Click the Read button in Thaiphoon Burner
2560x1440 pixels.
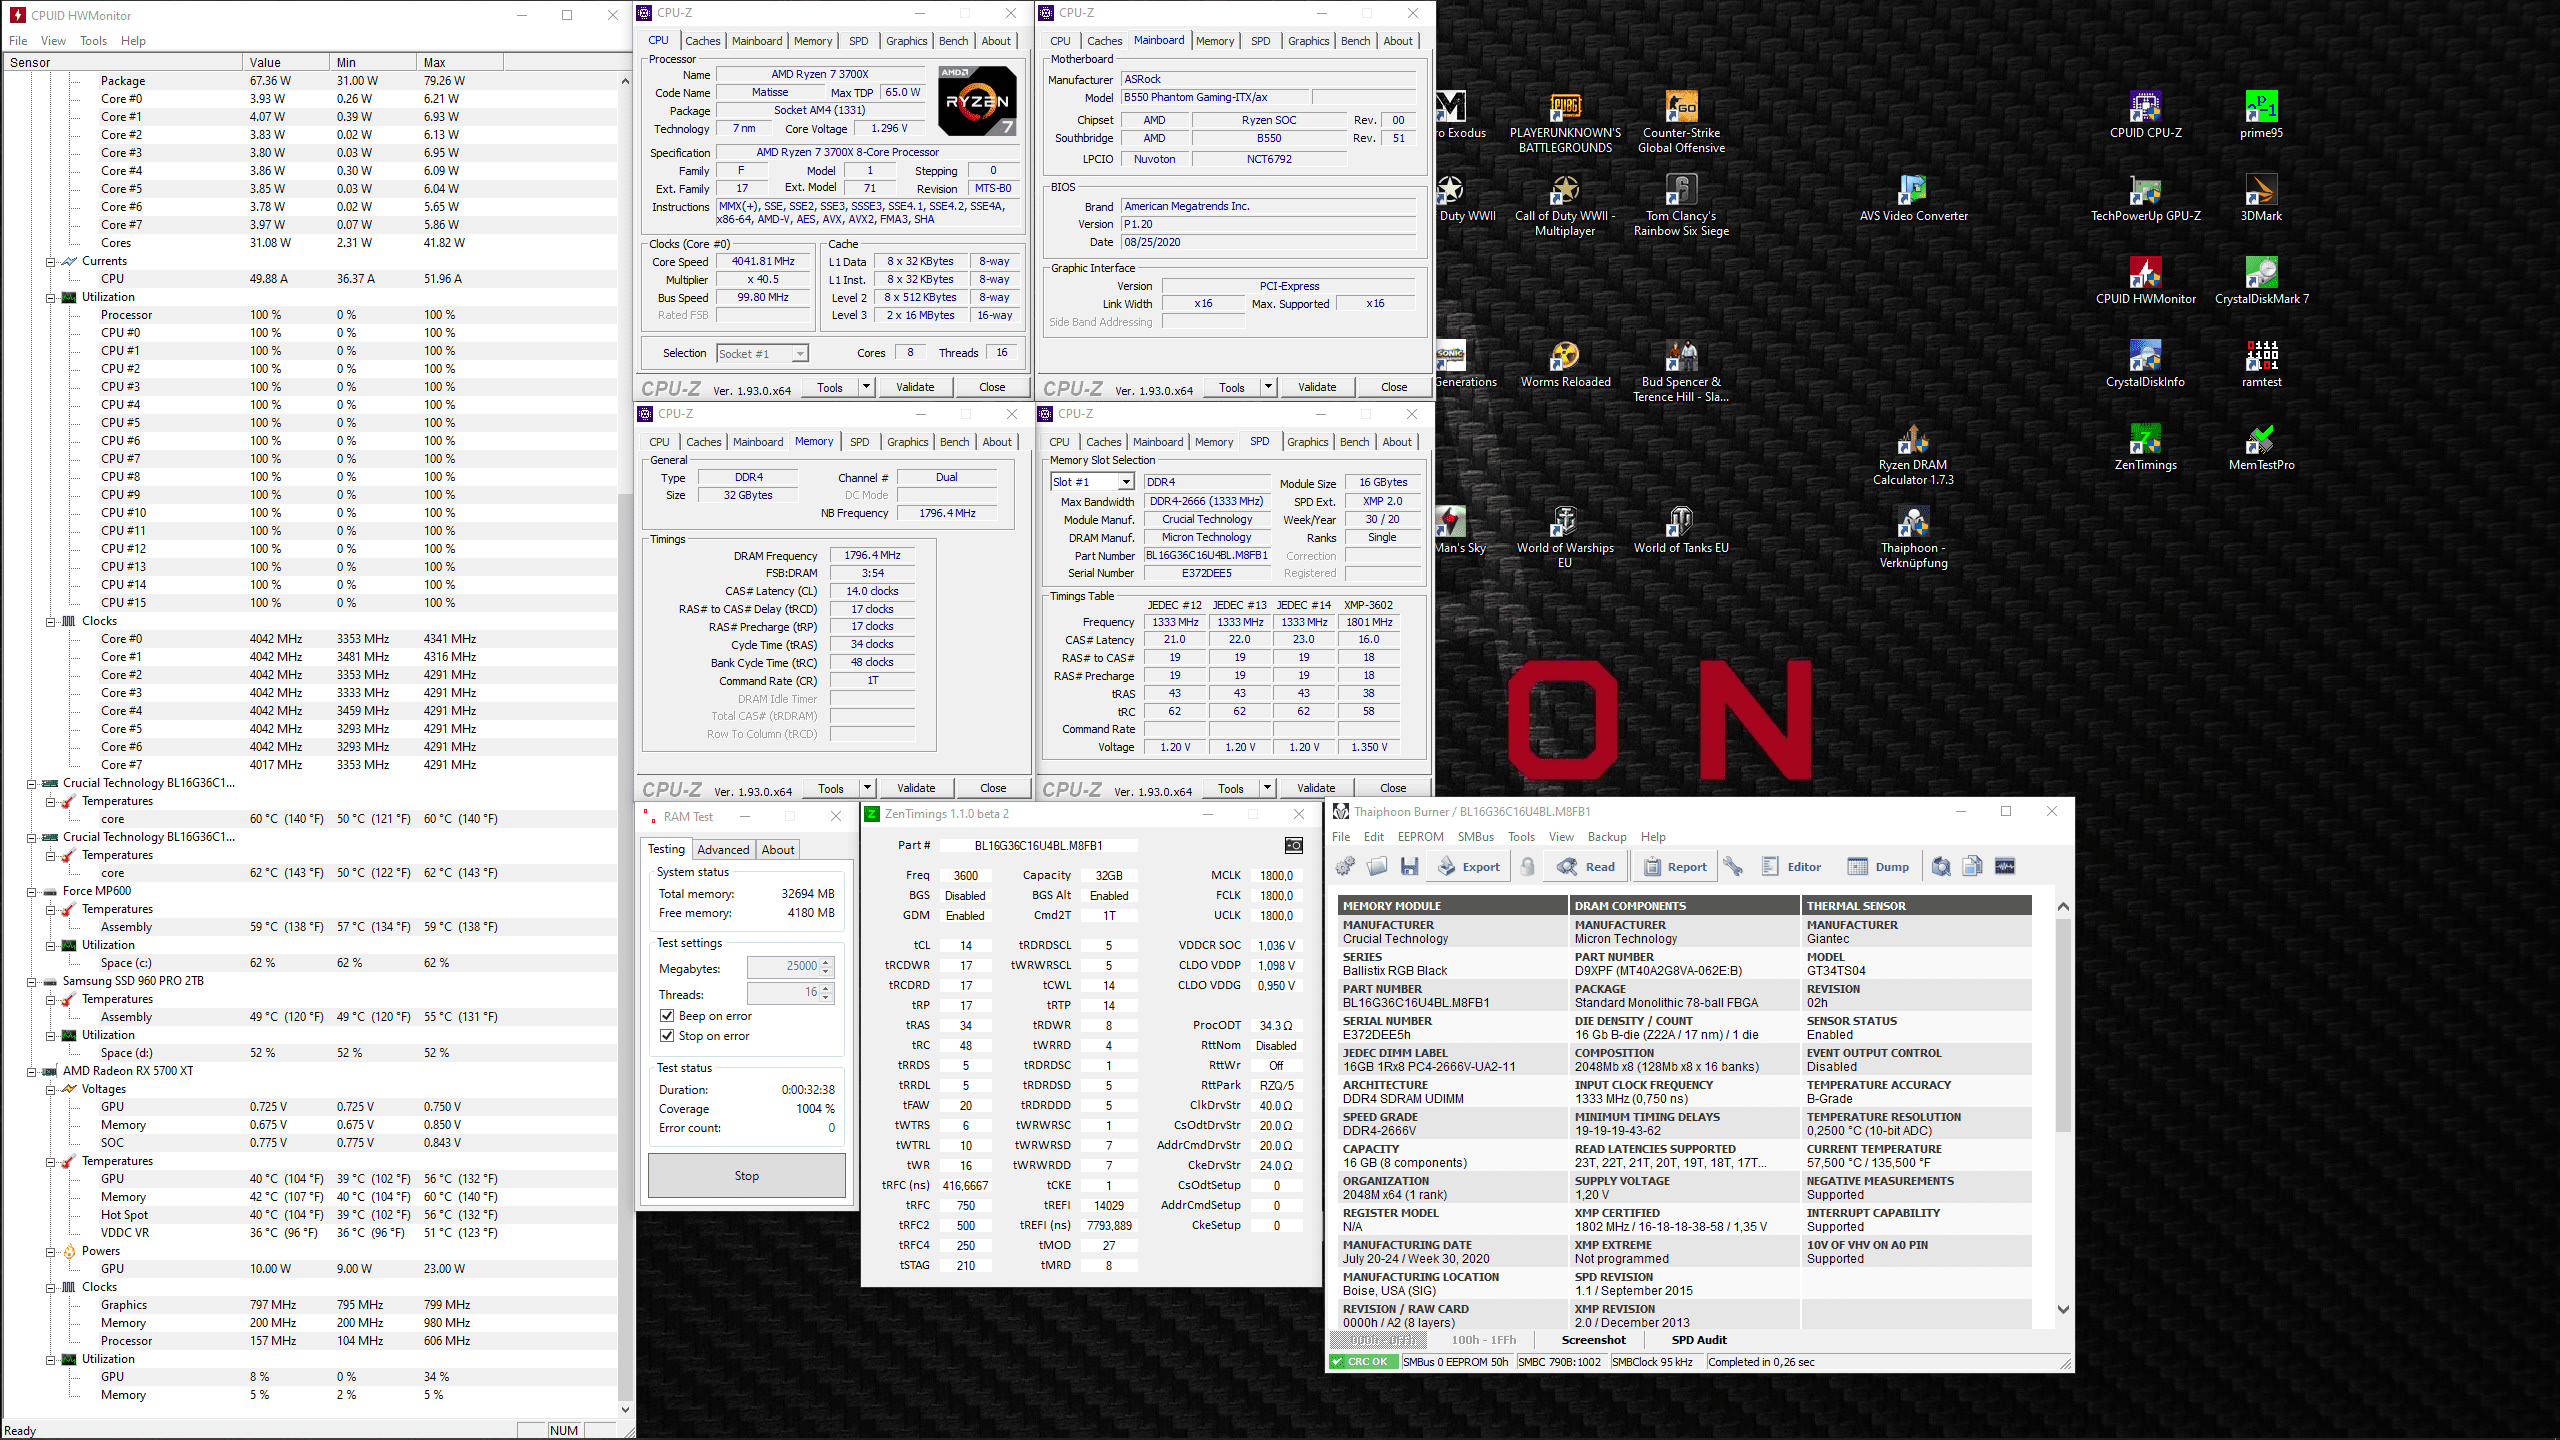click(x=1587, y=867)
